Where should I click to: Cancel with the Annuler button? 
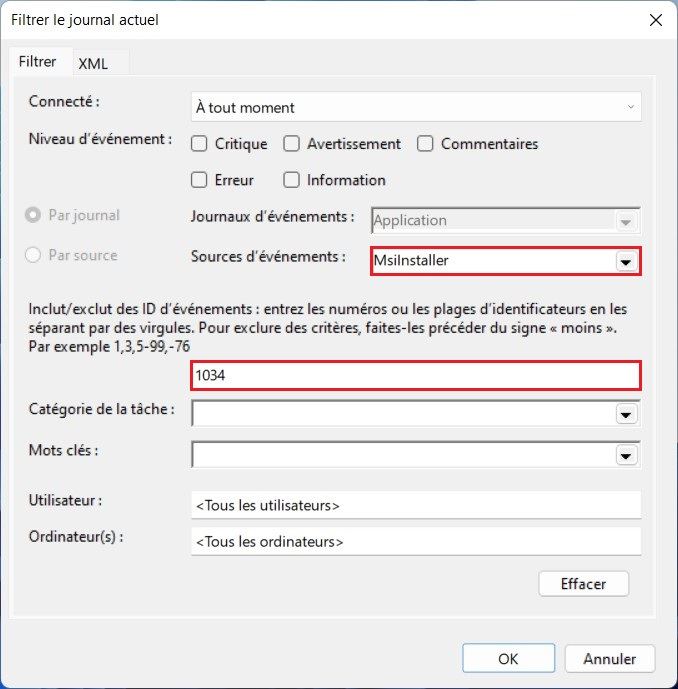[609, 658]
